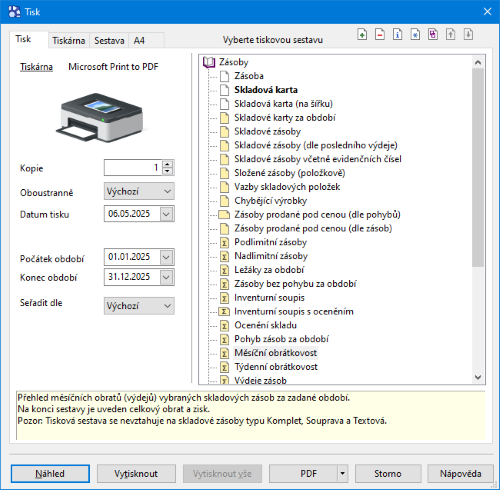This screenshot has height=490, width=500.
Task: Increase Kopie count with the up arrow
Action: click(167, 164)
